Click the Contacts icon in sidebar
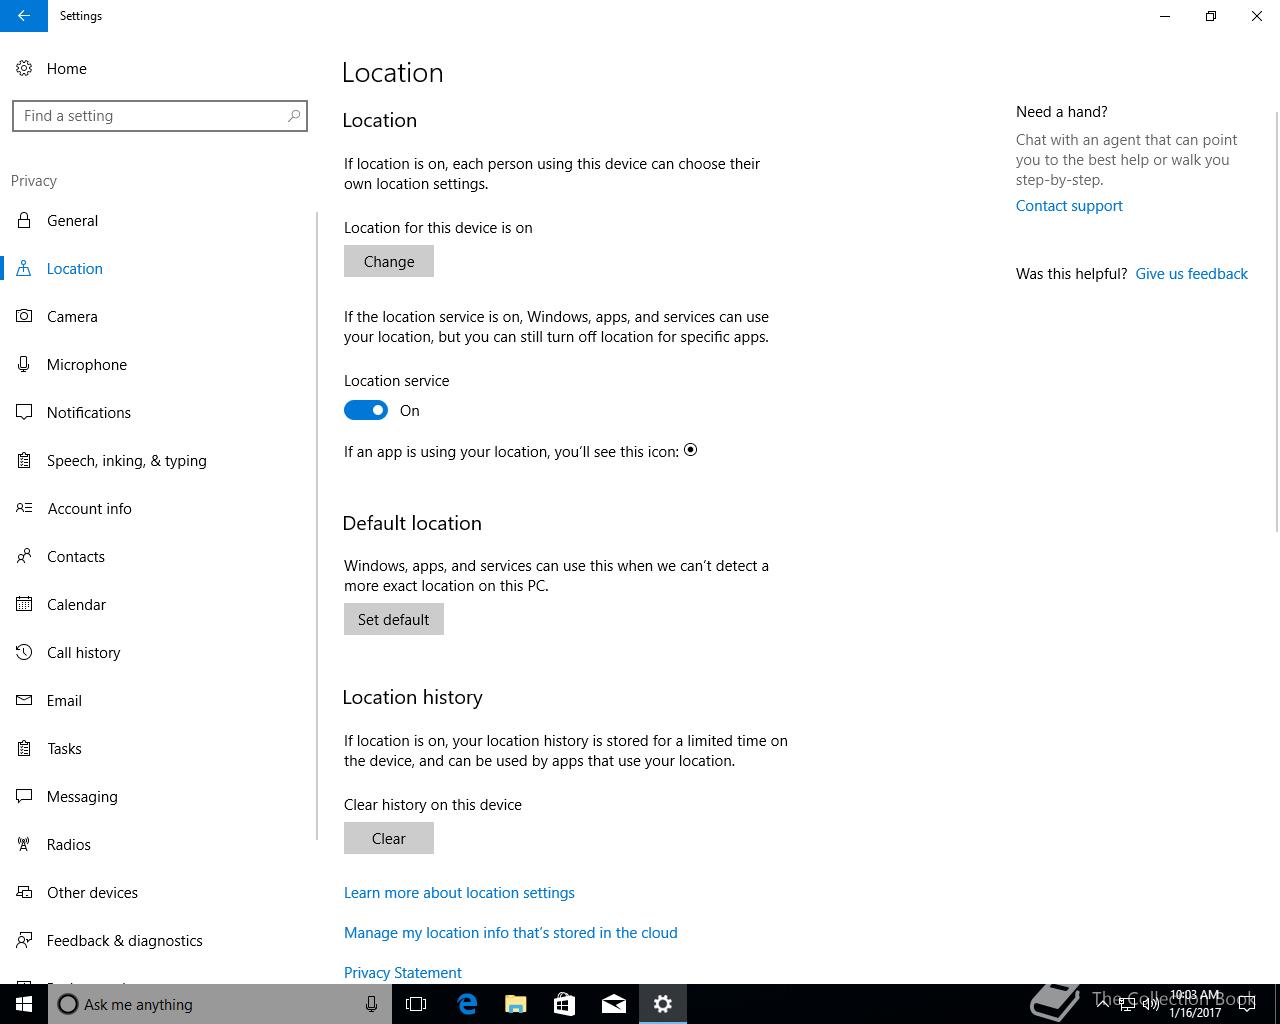 click(24, 557)
